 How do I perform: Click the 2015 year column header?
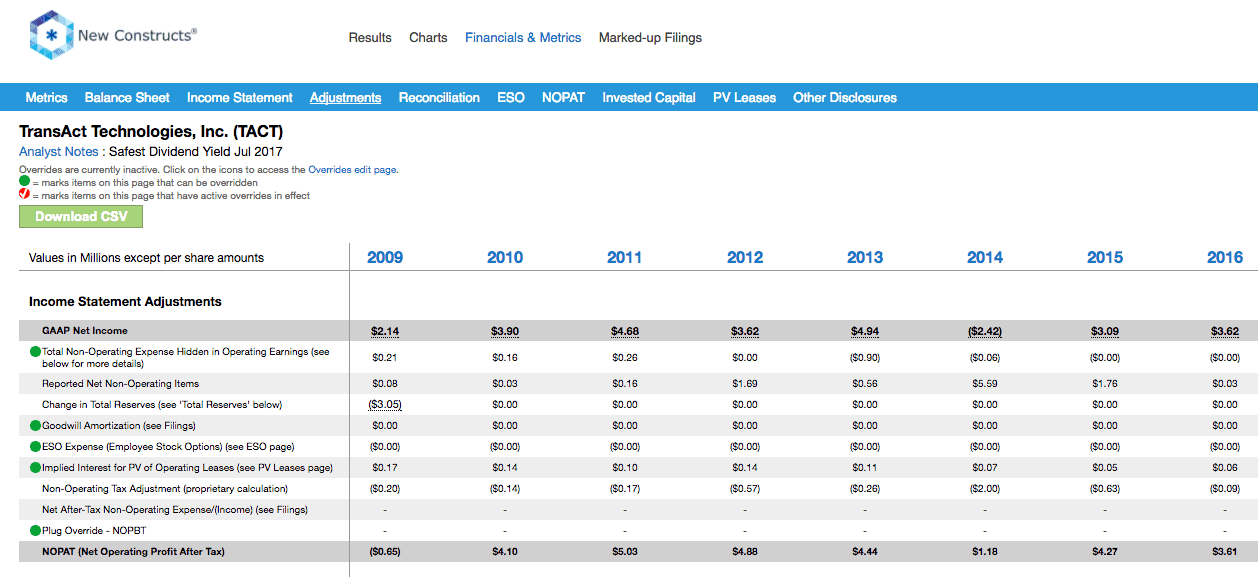[1105, 258]
